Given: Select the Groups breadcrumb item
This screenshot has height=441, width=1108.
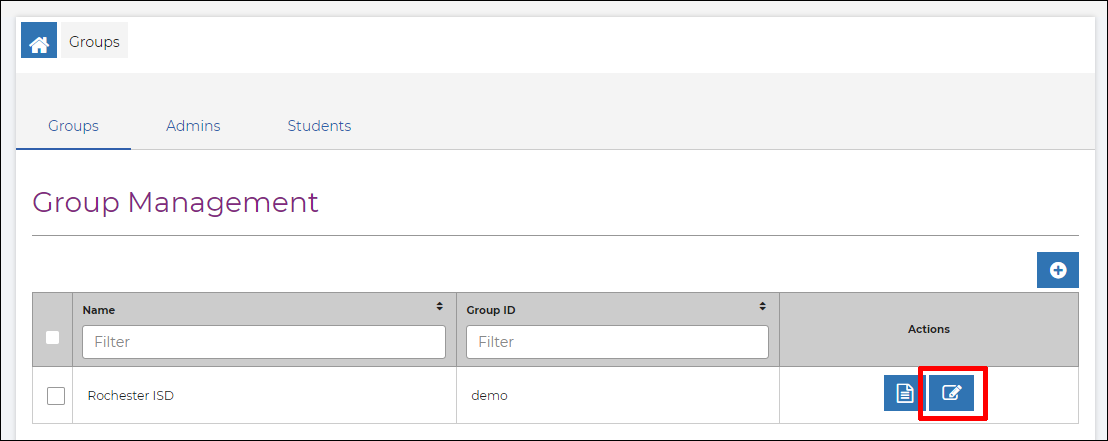Looking at the screenshot, I should click(94, 42).
